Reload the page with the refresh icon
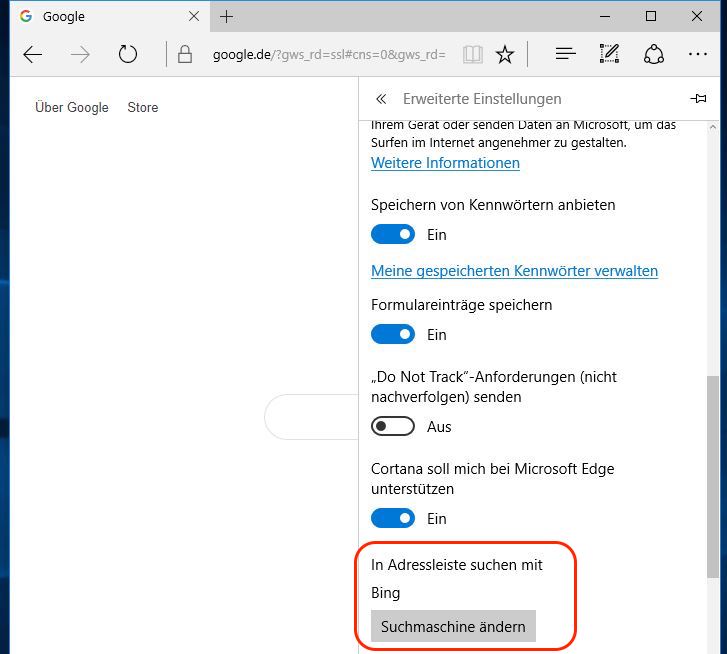 (128, 54)
